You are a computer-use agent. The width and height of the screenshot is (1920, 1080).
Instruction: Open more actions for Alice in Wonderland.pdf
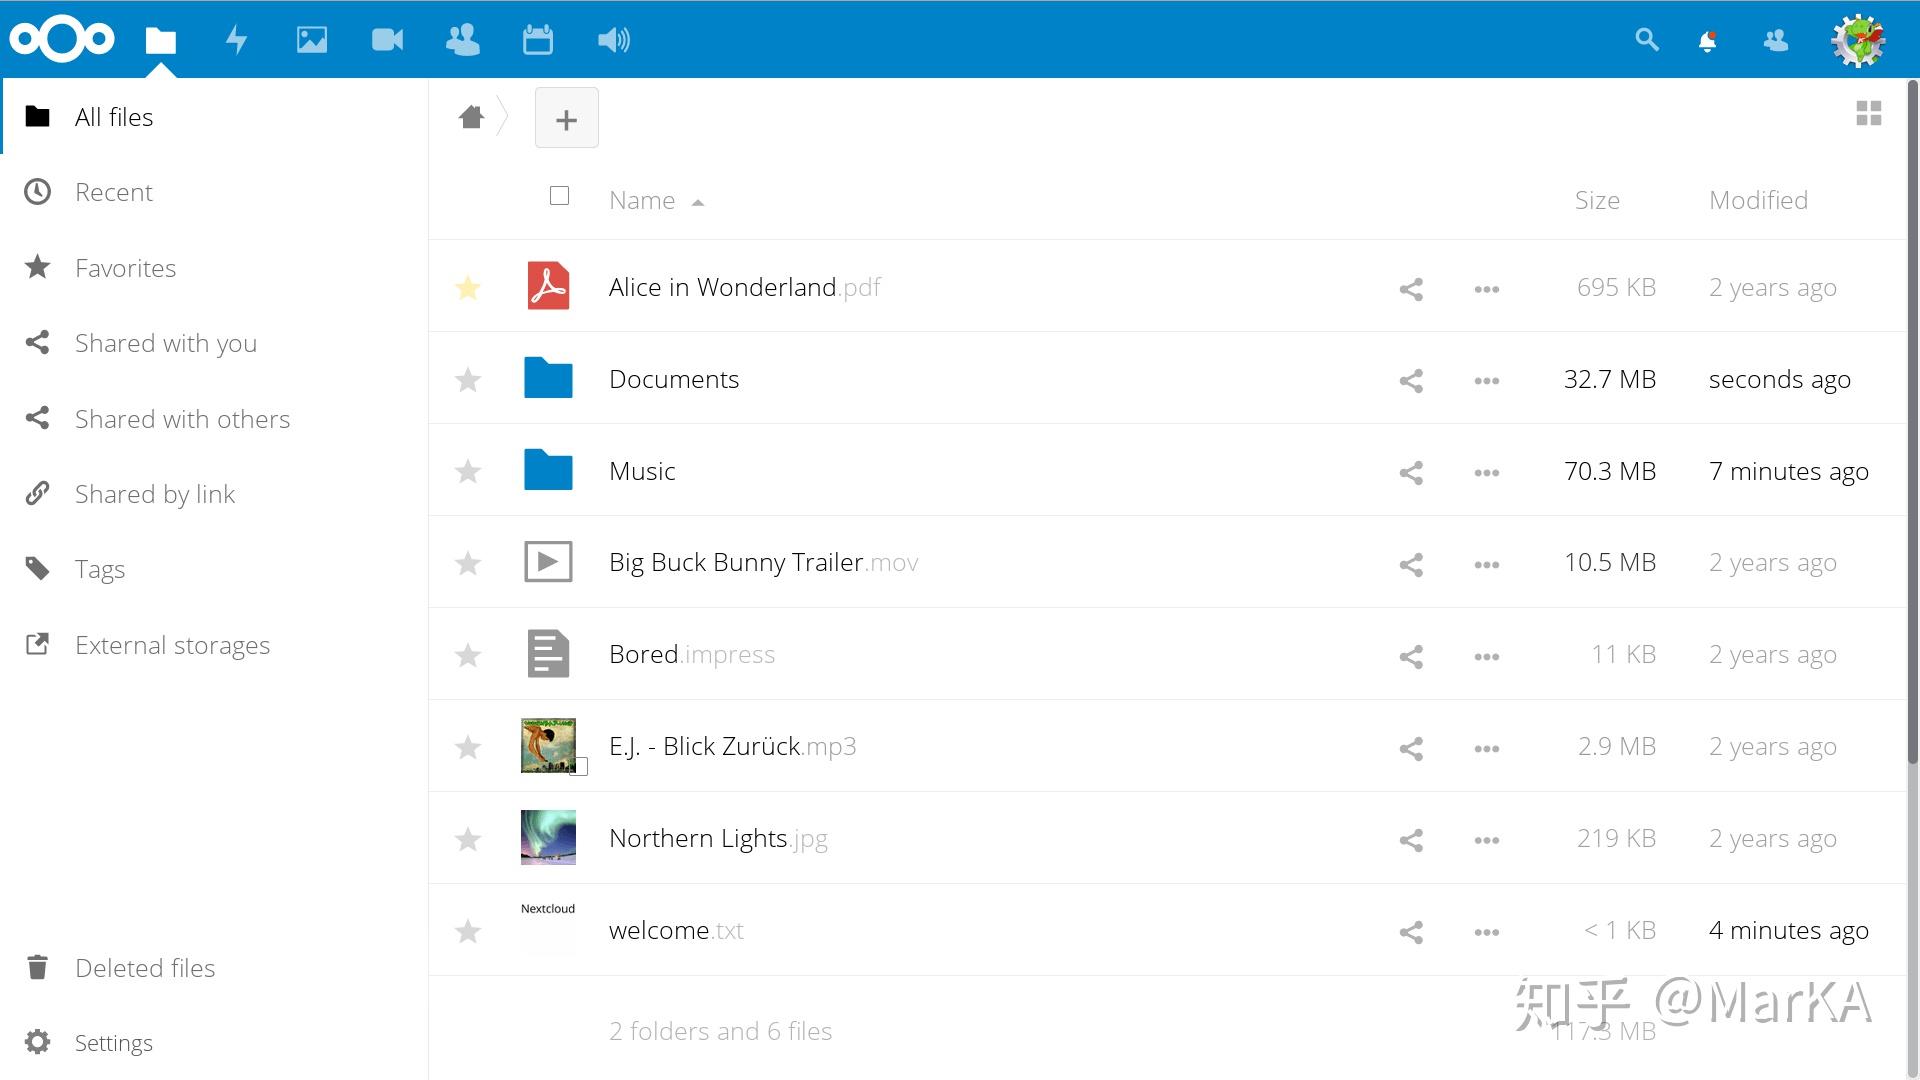coord(1487,289)
